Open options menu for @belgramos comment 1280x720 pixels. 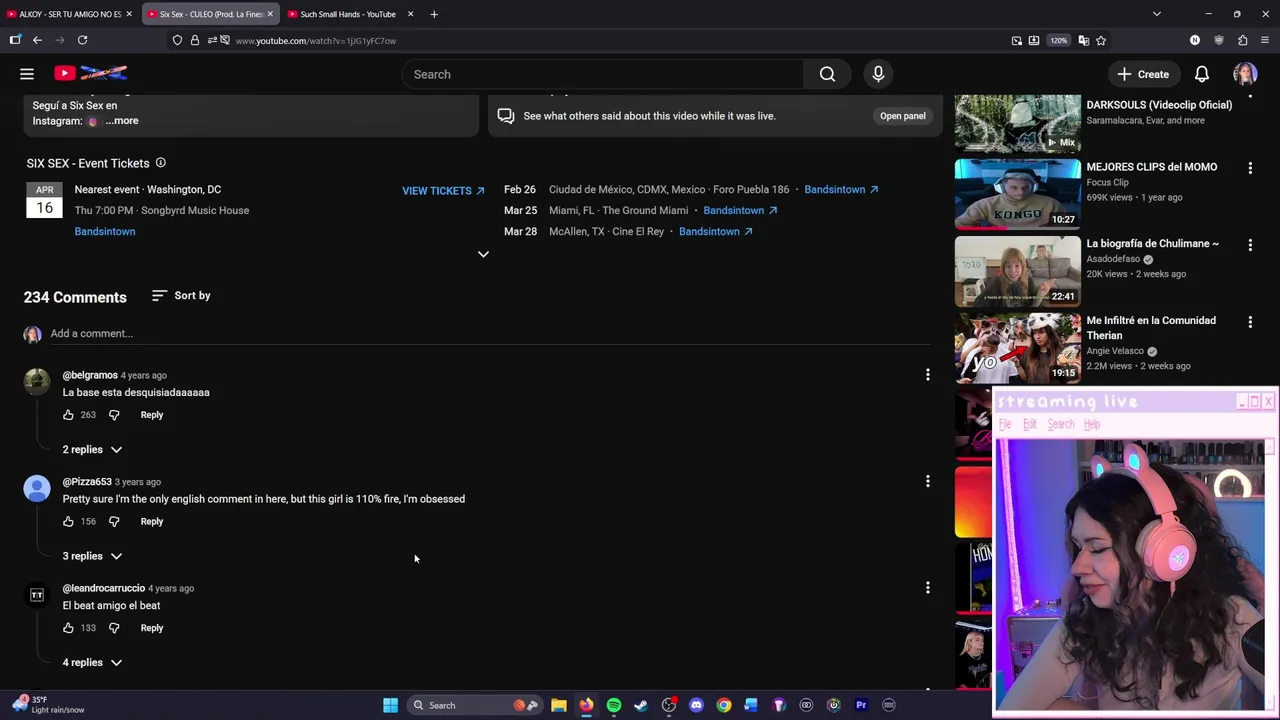click(927, 375)
